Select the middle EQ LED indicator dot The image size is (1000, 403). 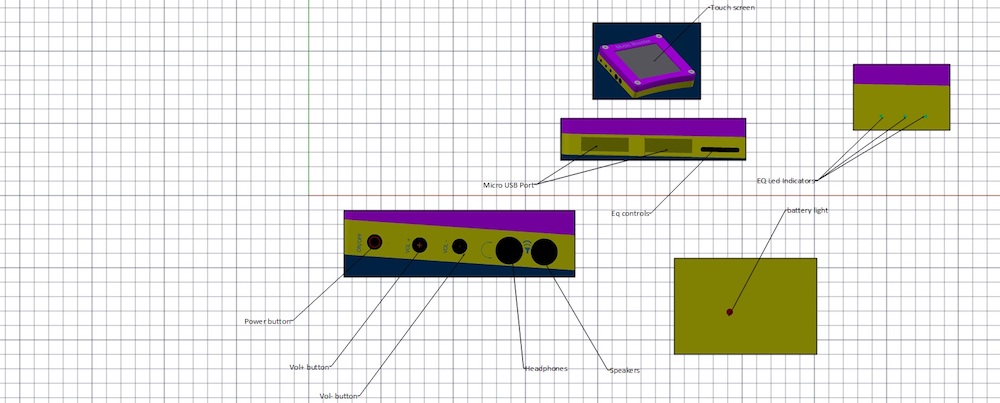pos(905,118)
